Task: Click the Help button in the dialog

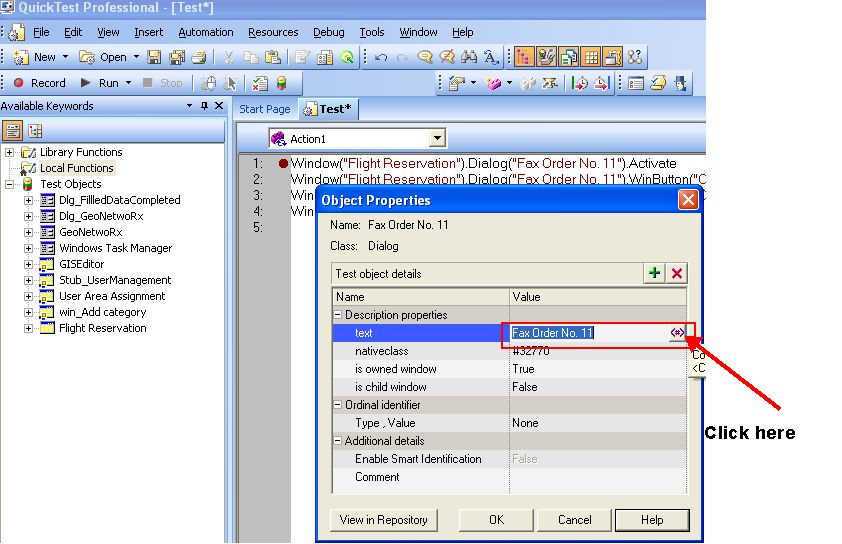Action: (x=652, y=520)
